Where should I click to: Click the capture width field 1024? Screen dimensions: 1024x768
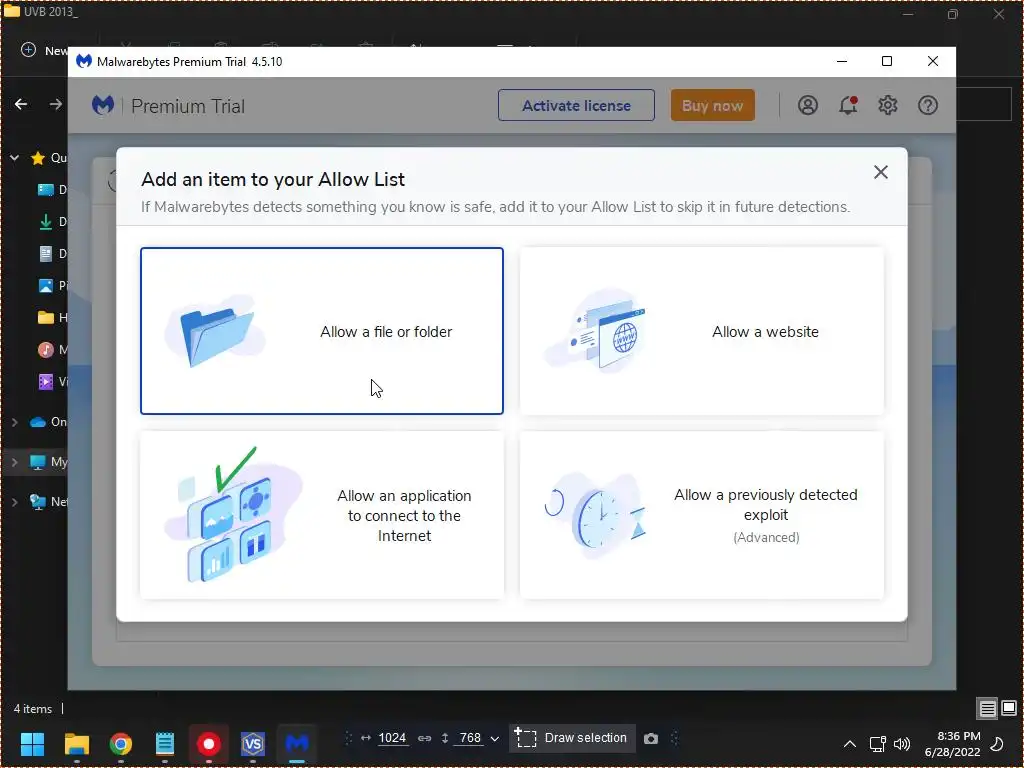click(392, 738)
